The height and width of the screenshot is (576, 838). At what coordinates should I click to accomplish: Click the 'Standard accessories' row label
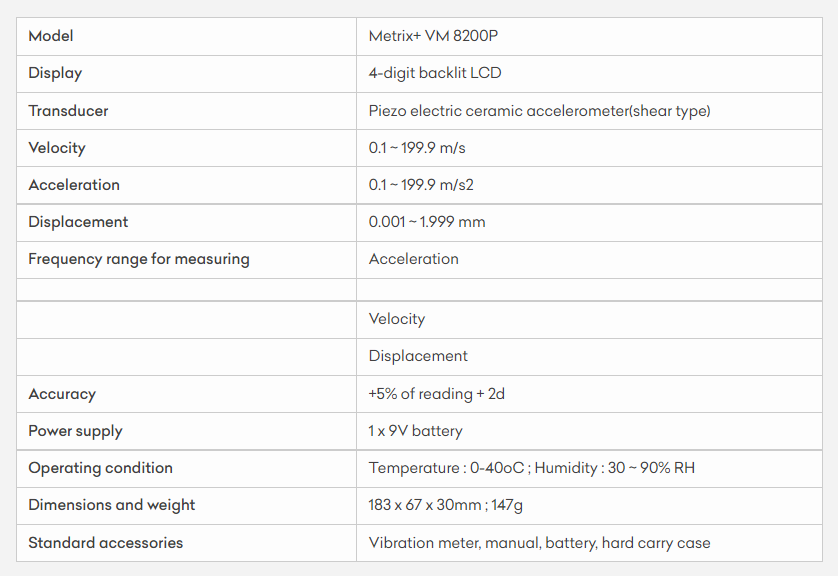click(x=106, y=543)
